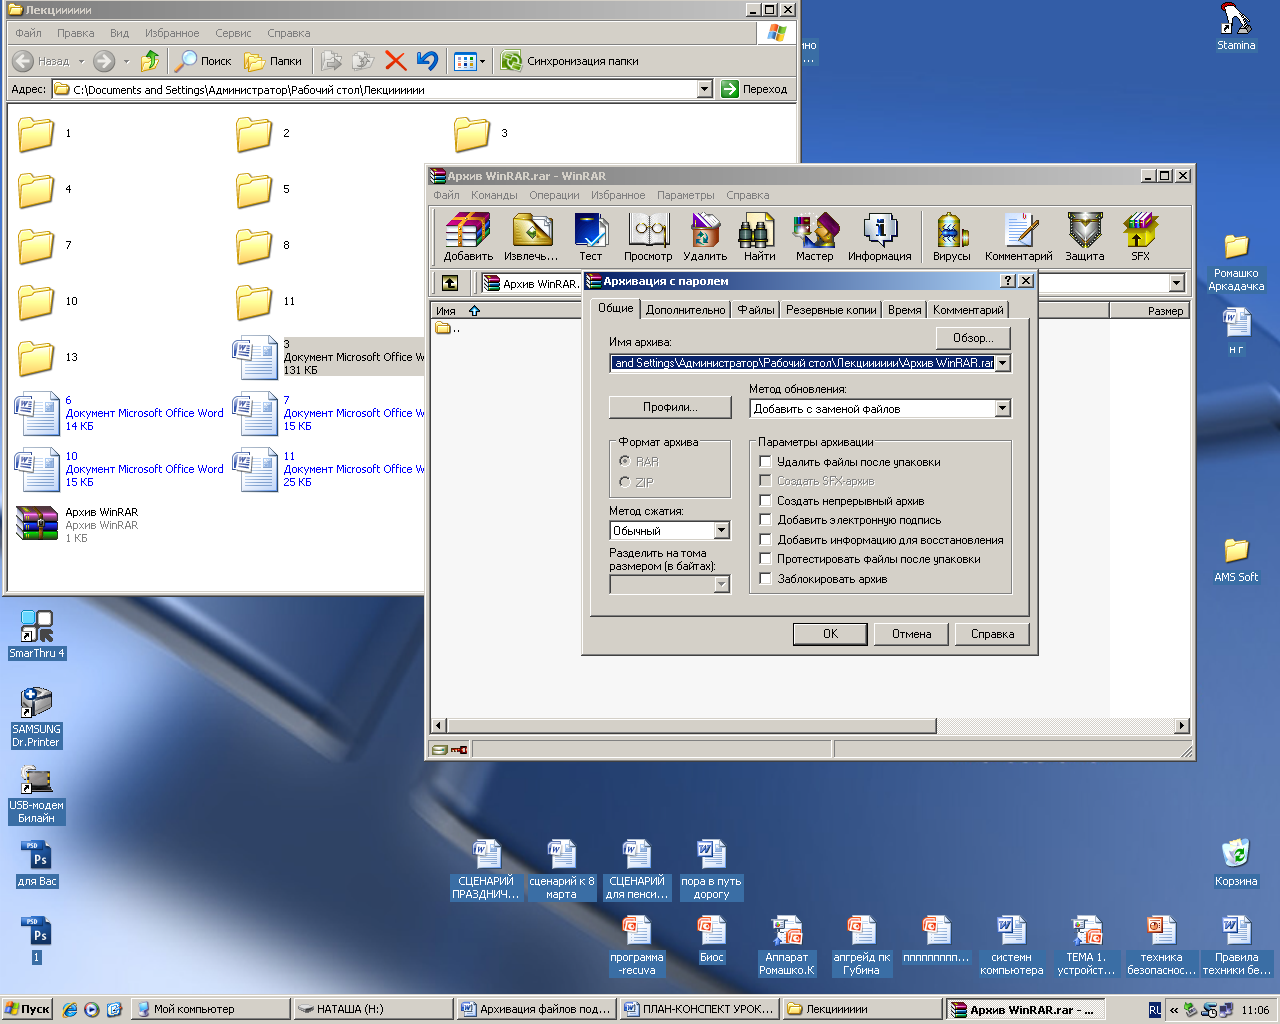
Task: Enable Удалить файлы после упаковки
Action: click(x=766, y=462)
